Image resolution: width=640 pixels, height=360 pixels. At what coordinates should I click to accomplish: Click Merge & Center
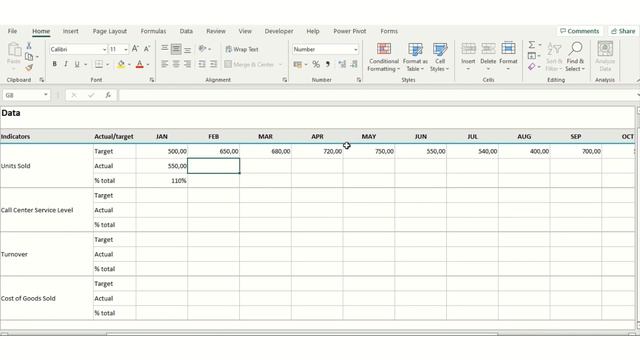pos(249,64)
